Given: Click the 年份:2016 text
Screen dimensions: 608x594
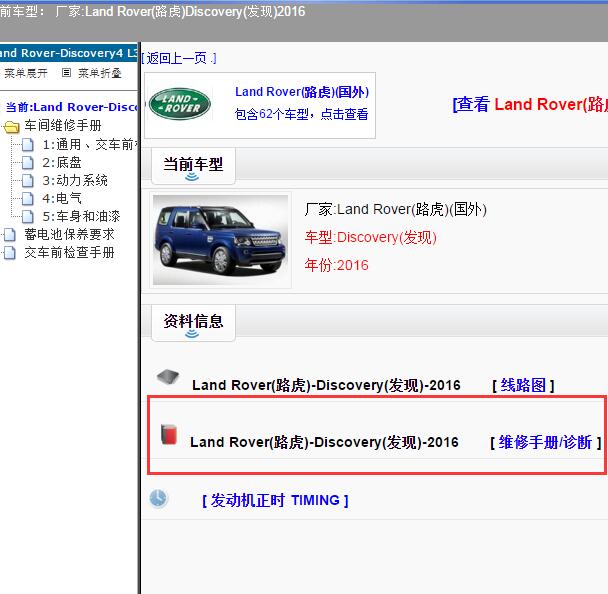Looking at the screenshot, I should click(x=337, y=265).
